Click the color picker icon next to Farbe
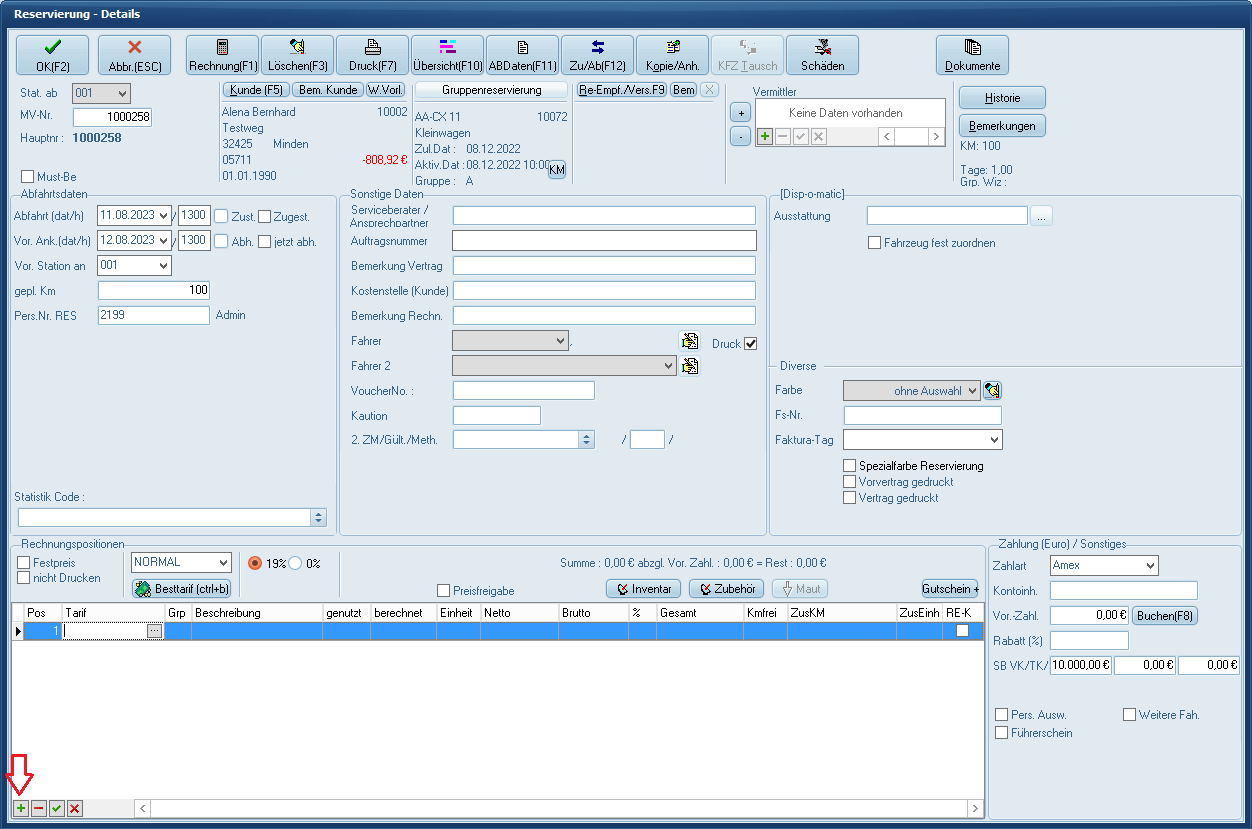 [992, 390]
